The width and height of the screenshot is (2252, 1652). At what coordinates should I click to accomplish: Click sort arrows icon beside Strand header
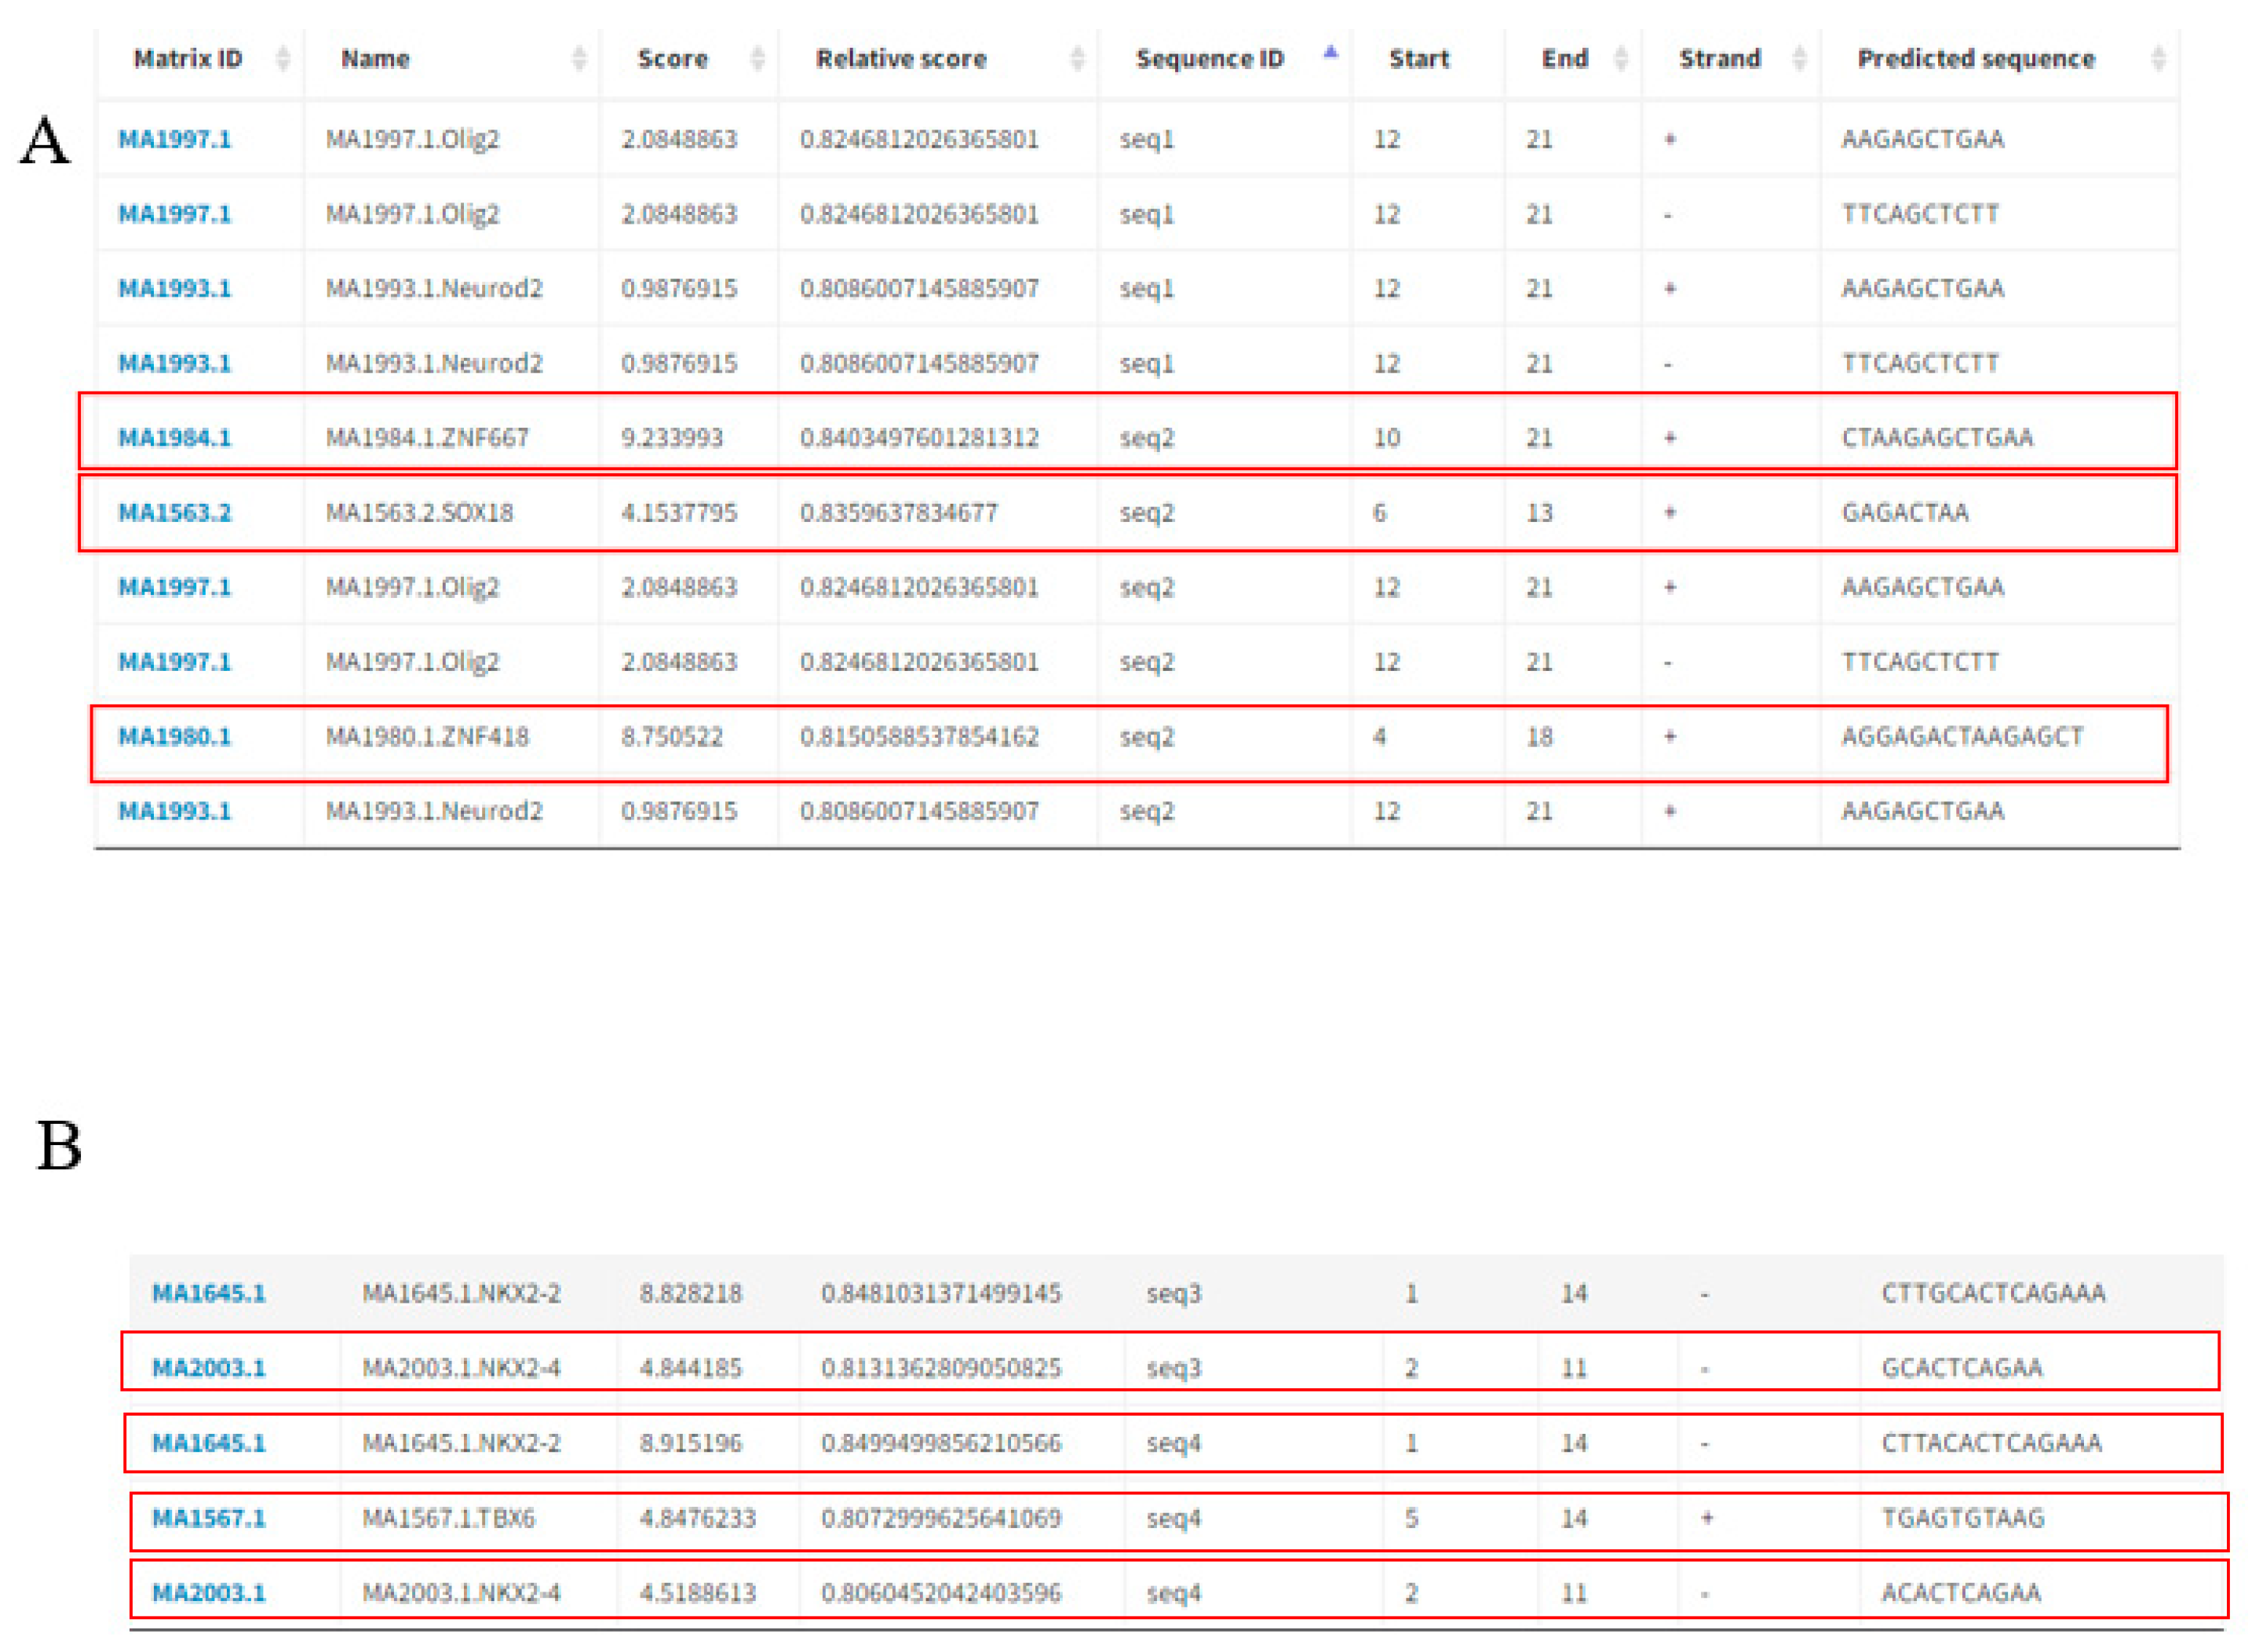click(x=1799, y=59)
